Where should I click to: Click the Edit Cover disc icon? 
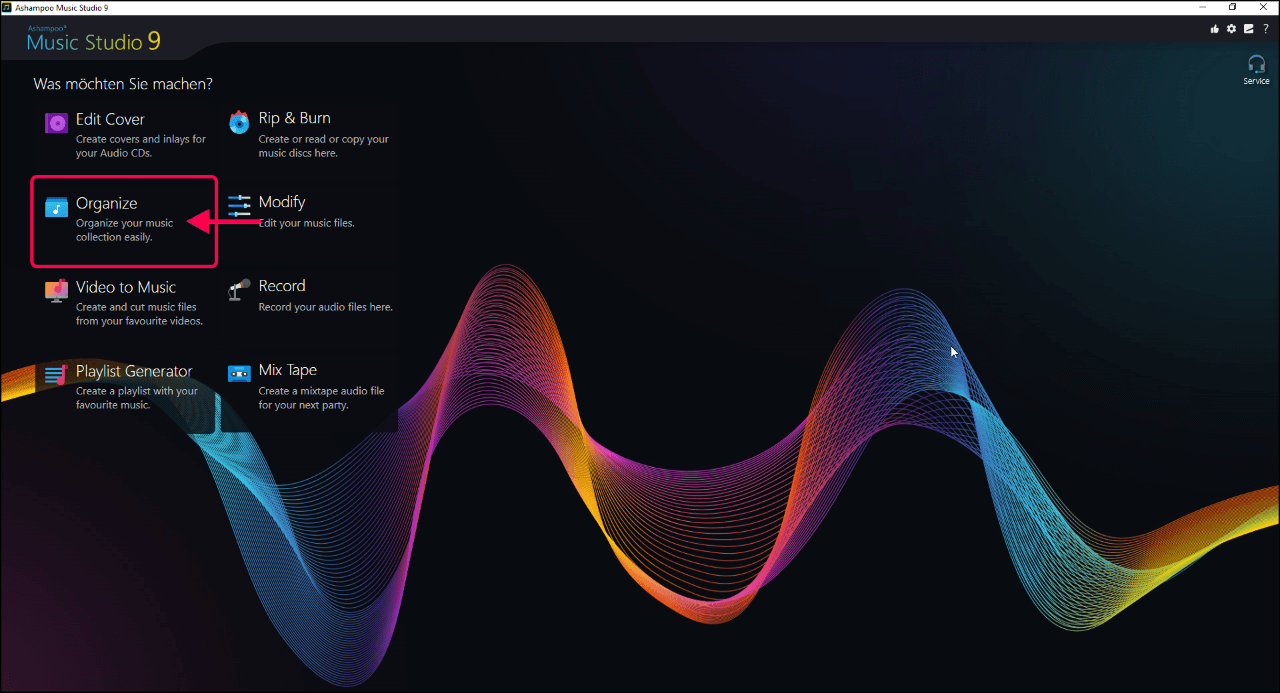click(x=56, y=123)
